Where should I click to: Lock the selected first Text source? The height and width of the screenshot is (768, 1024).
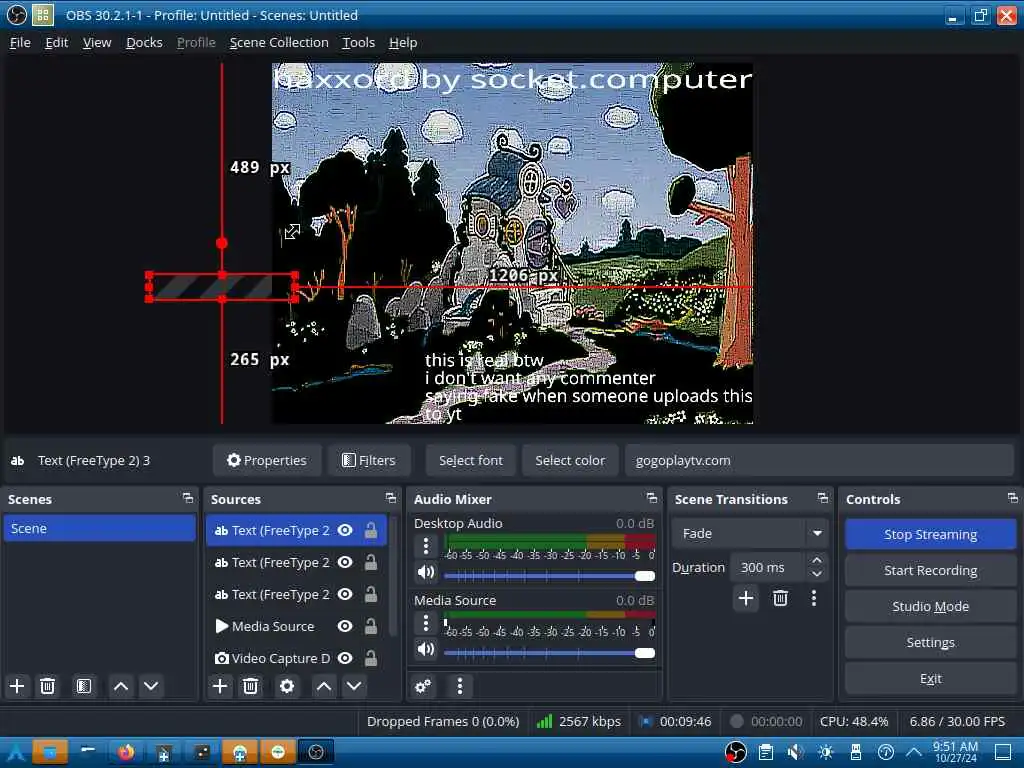point(371,530)
